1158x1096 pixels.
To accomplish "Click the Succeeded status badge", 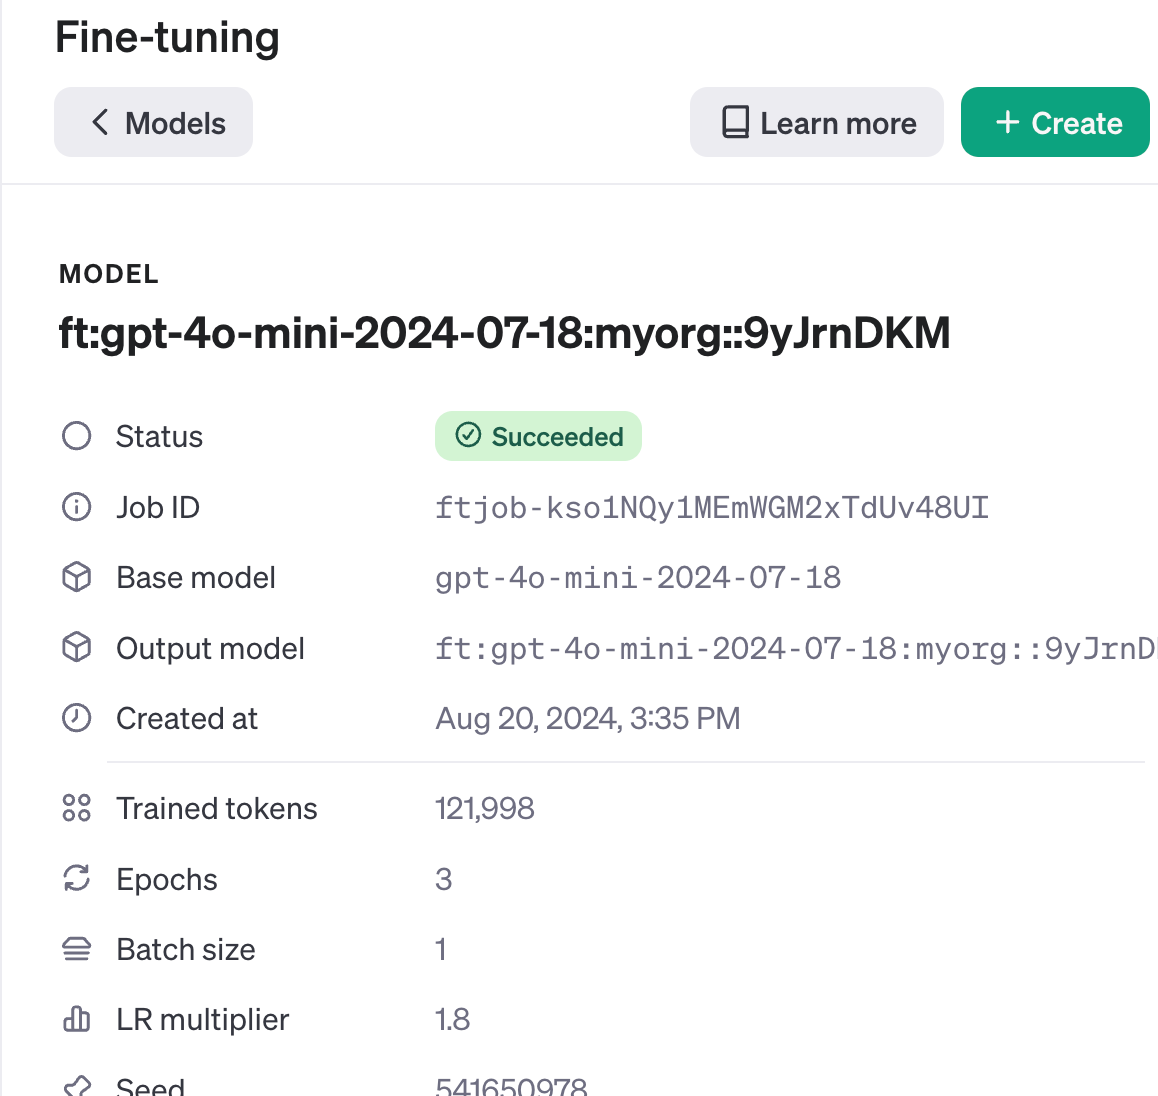I will tap(538, 437).
